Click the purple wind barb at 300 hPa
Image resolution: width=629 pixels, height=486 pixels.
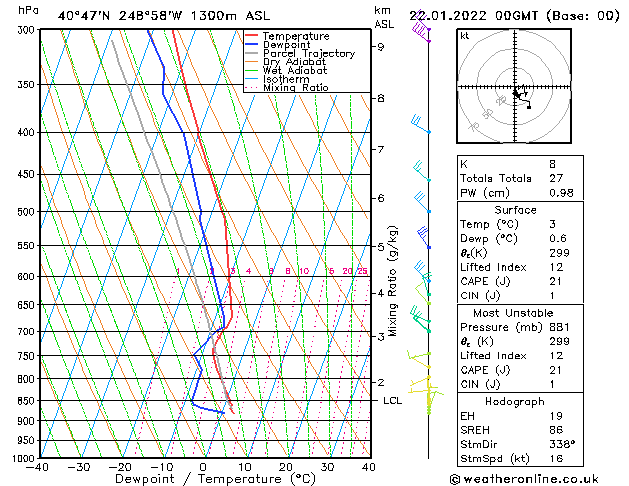422,31
